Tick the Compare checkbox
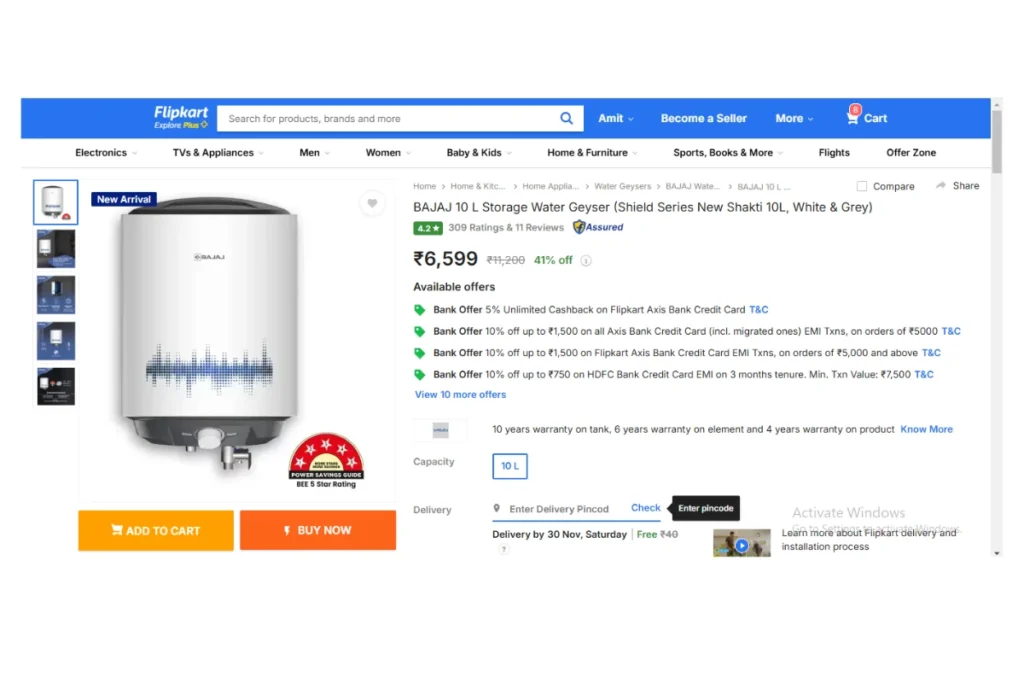This screenshot has height=683, width=1024. pos(861,186)
